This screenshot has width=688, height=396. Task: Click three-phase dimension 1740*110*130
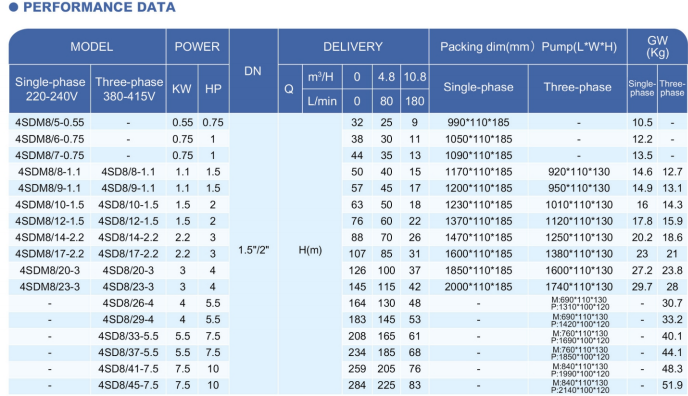tap(579, 287)
